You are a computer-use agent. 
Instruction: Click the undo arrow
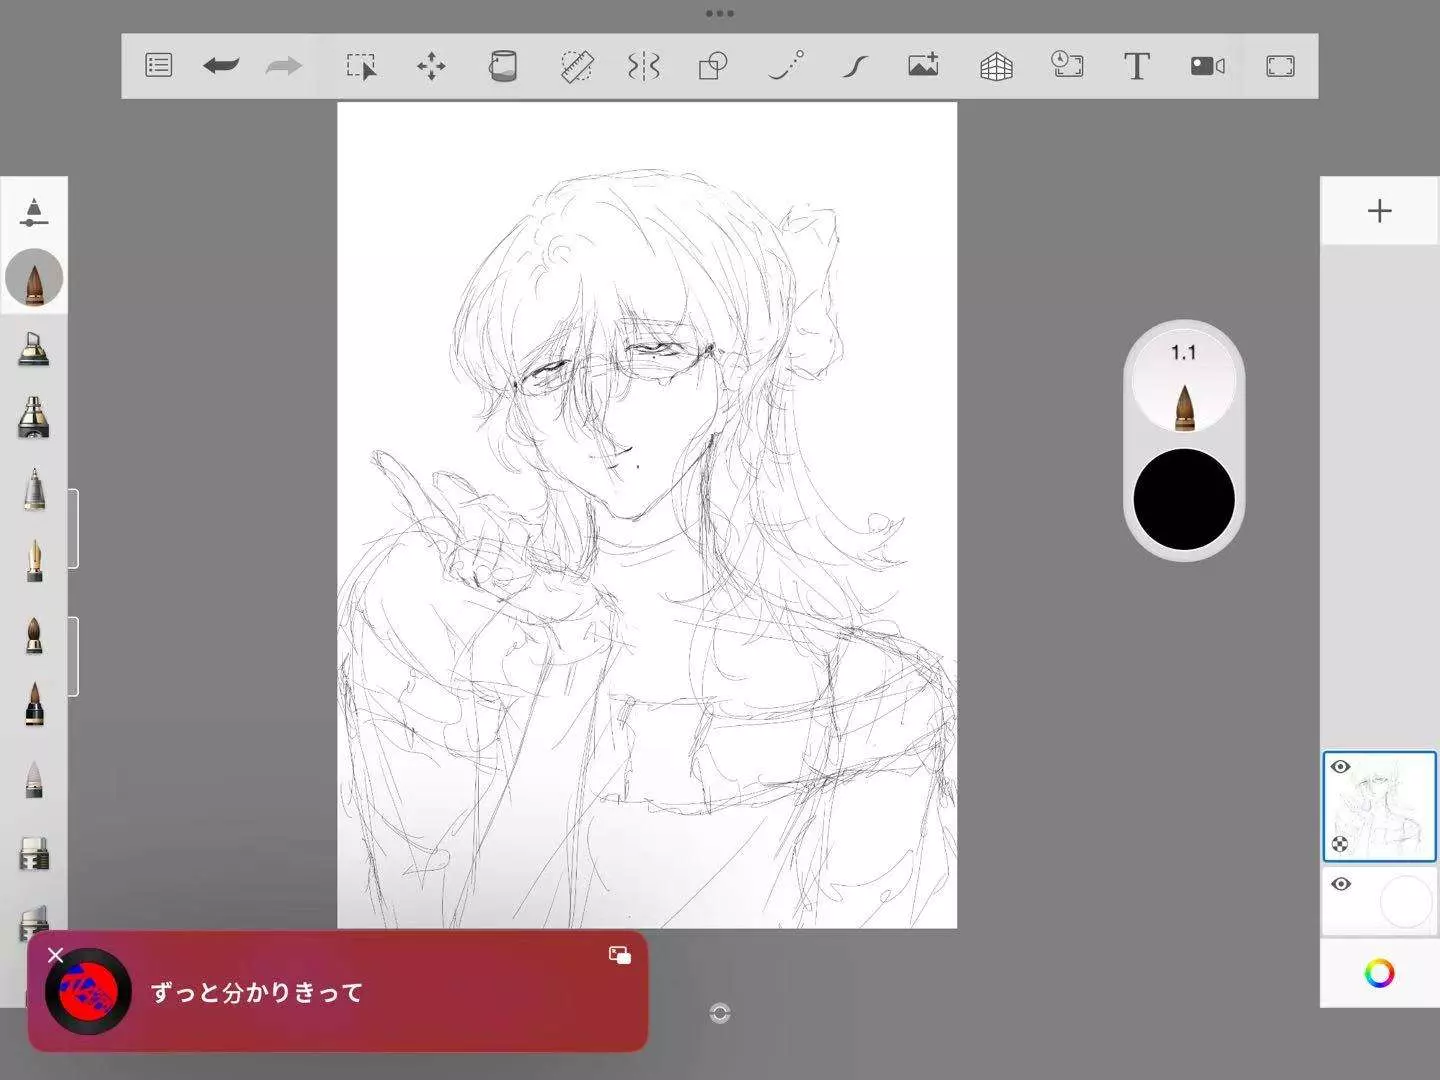click(220, 66)
